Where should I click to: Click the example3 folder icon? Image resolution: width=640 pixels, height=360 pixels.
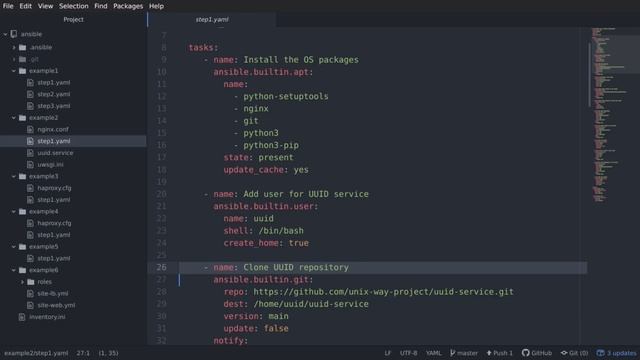tap(22, 177)
